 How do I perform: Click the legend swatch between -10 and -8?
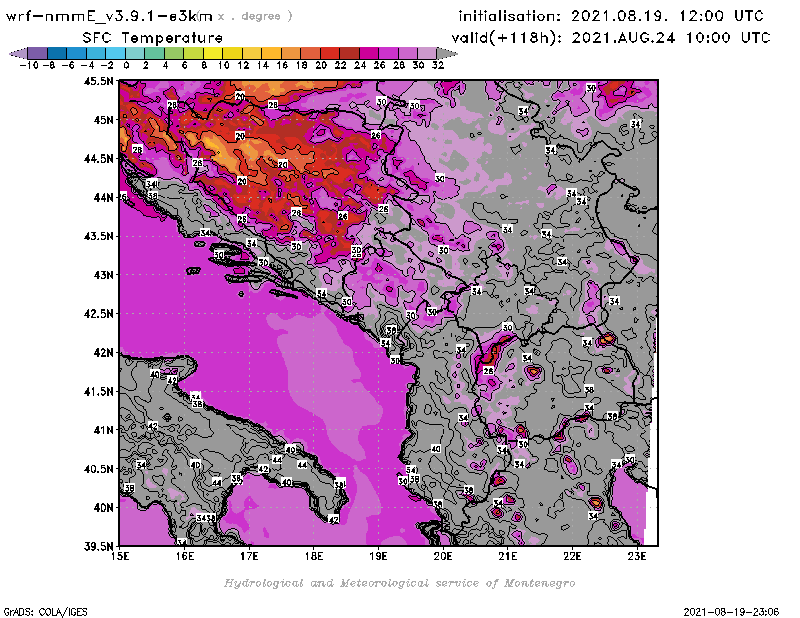(x=38, y=53)
